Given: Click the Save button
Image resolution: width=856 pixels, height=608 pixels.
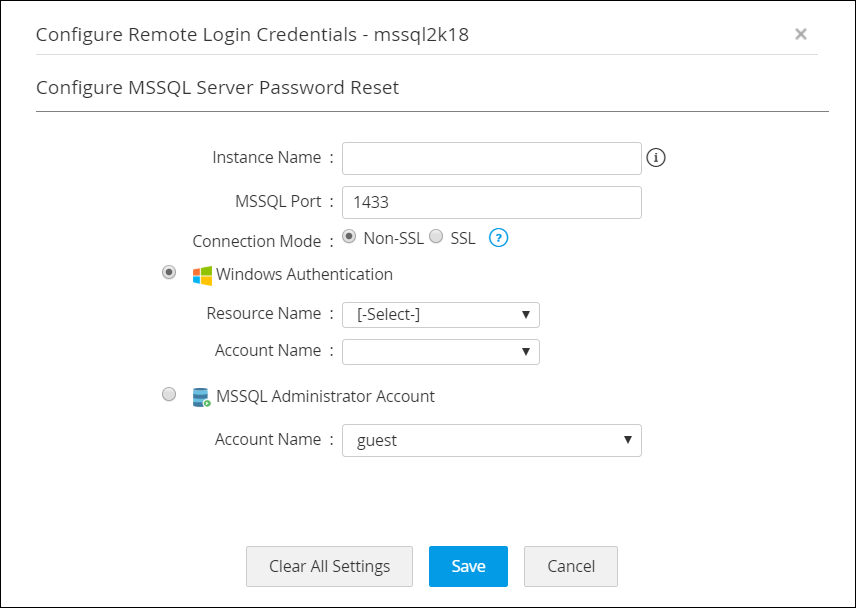Looking at the screenshot, I should pos(468,566).
